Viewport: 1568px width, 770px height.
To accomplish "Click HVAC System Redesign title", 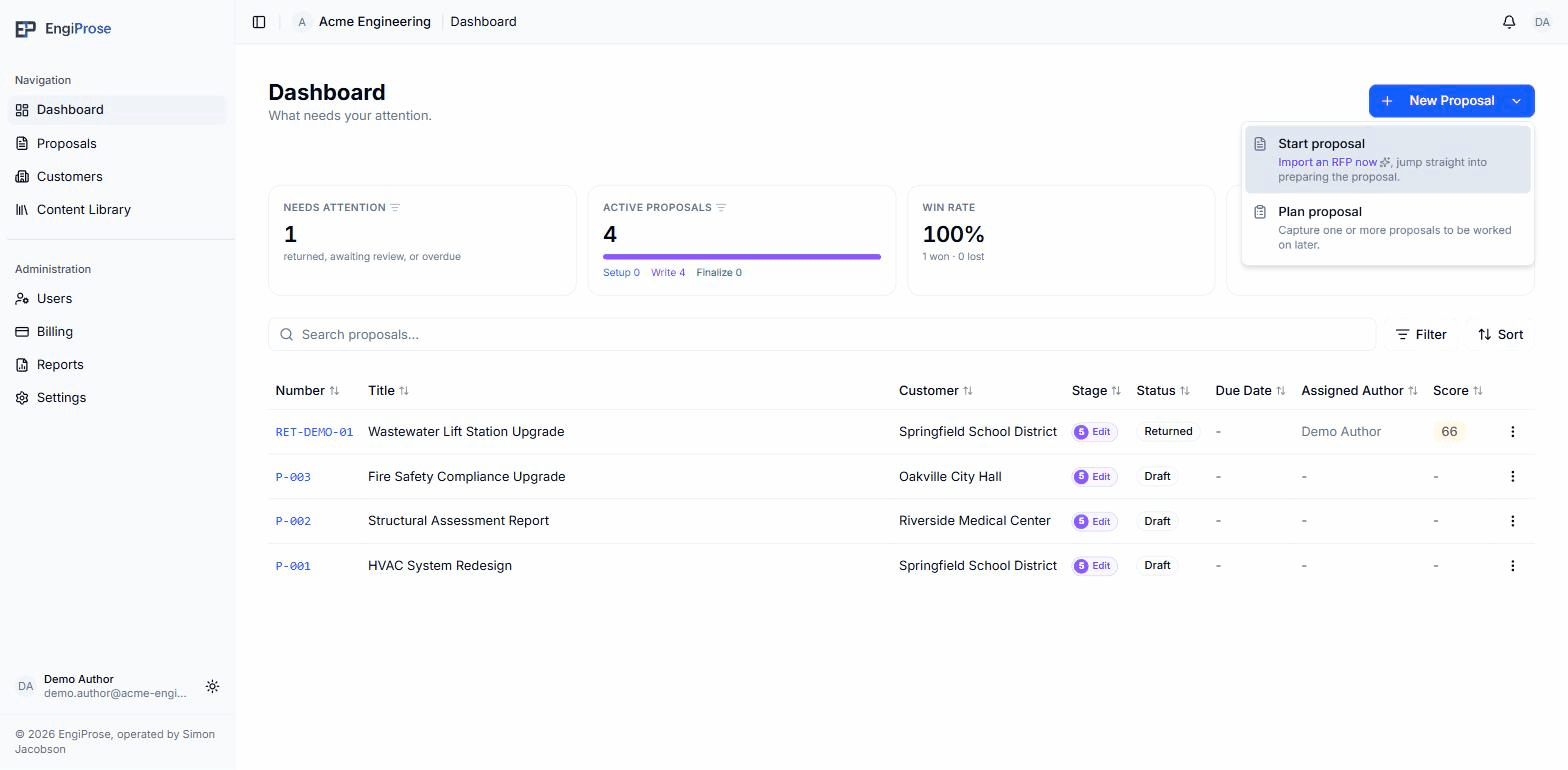I will [x=440, y=566].
